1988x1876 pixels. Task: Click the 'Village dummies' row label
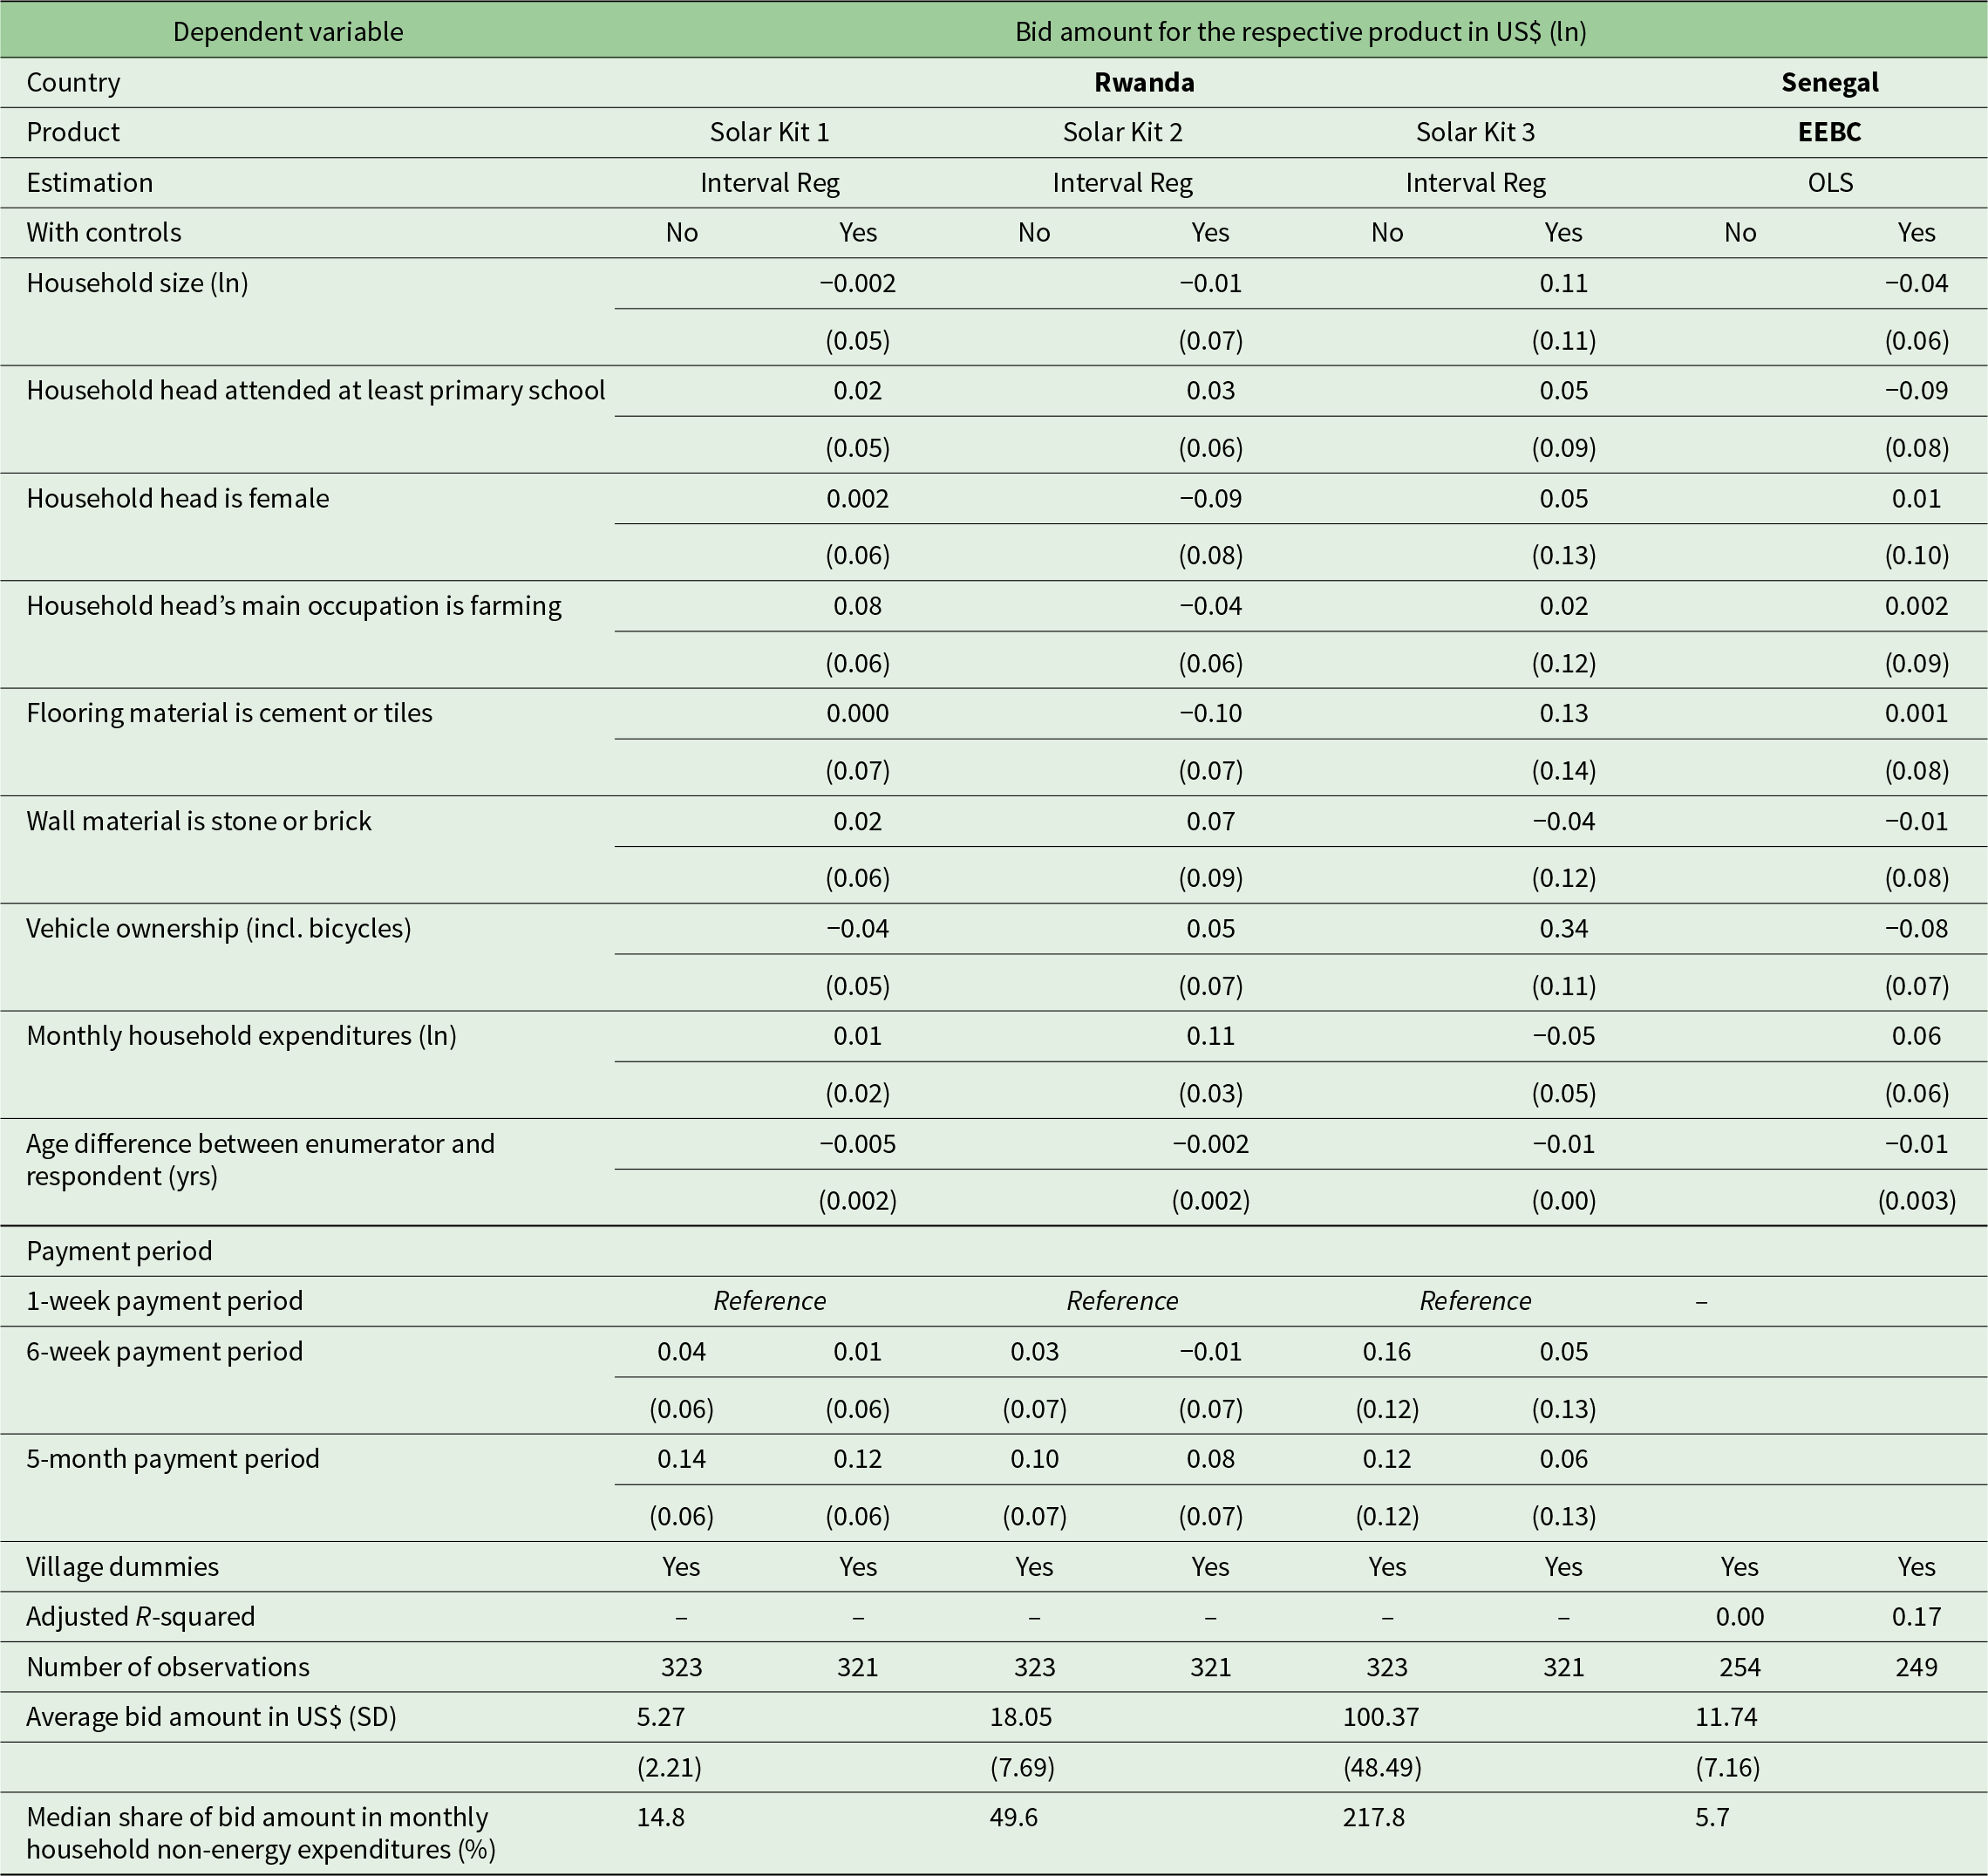pos(122,1566)
